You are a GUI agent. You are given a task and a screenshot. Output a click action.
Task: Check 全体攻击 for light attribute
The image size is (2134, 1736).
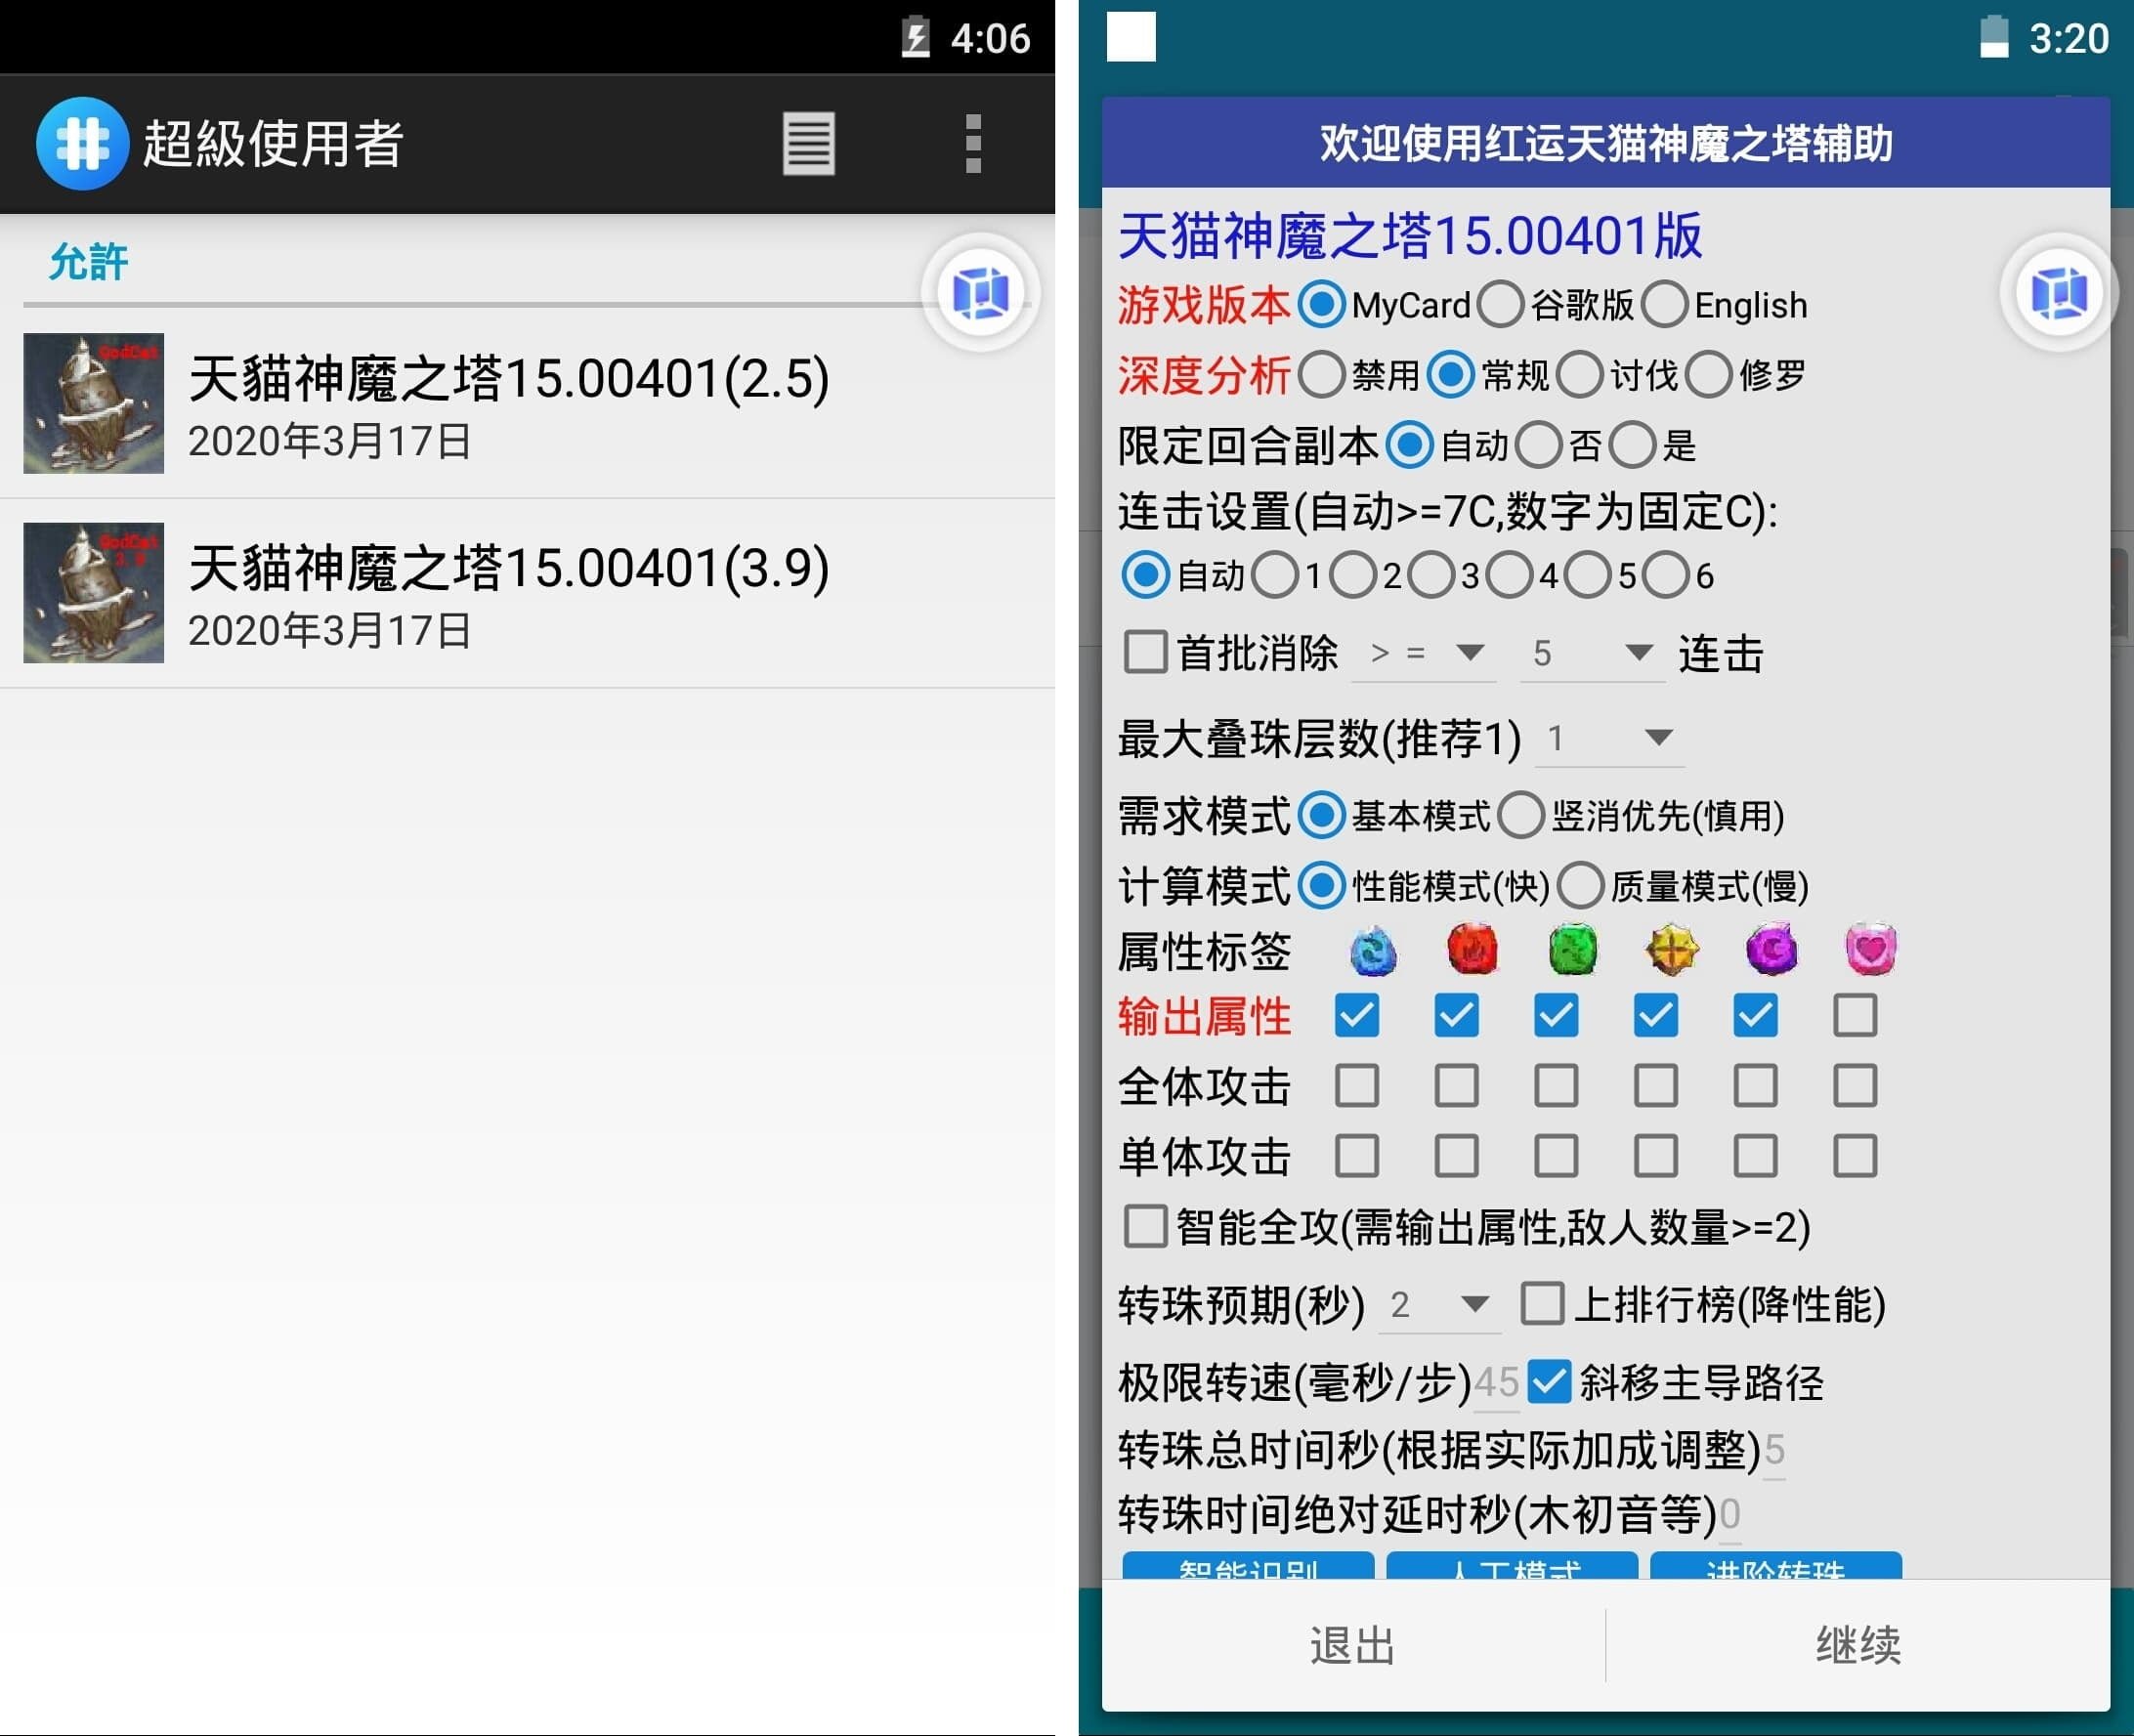point(1656,1085)
